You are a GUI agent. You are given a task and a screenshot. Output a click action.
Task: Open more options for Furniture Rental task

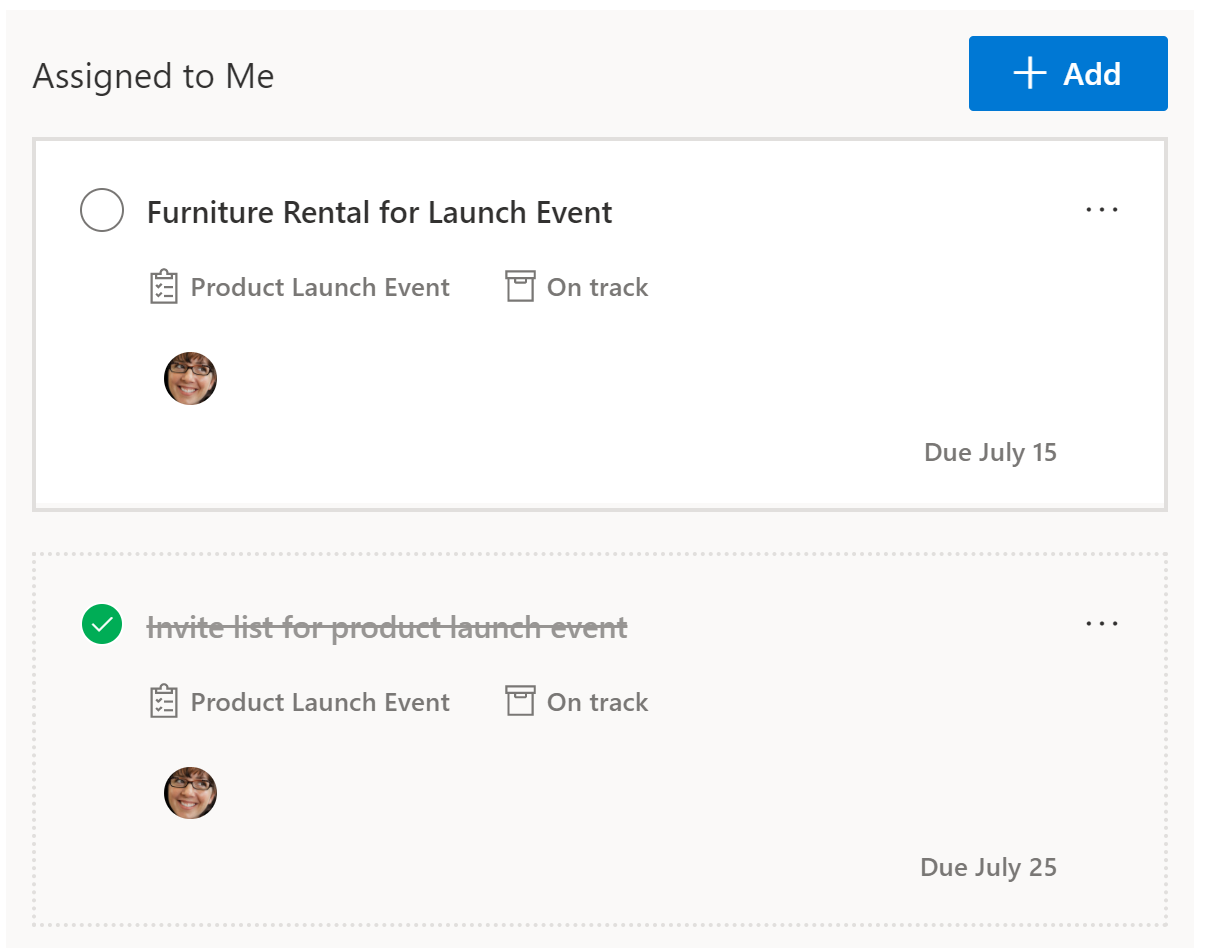point(1101,210)
